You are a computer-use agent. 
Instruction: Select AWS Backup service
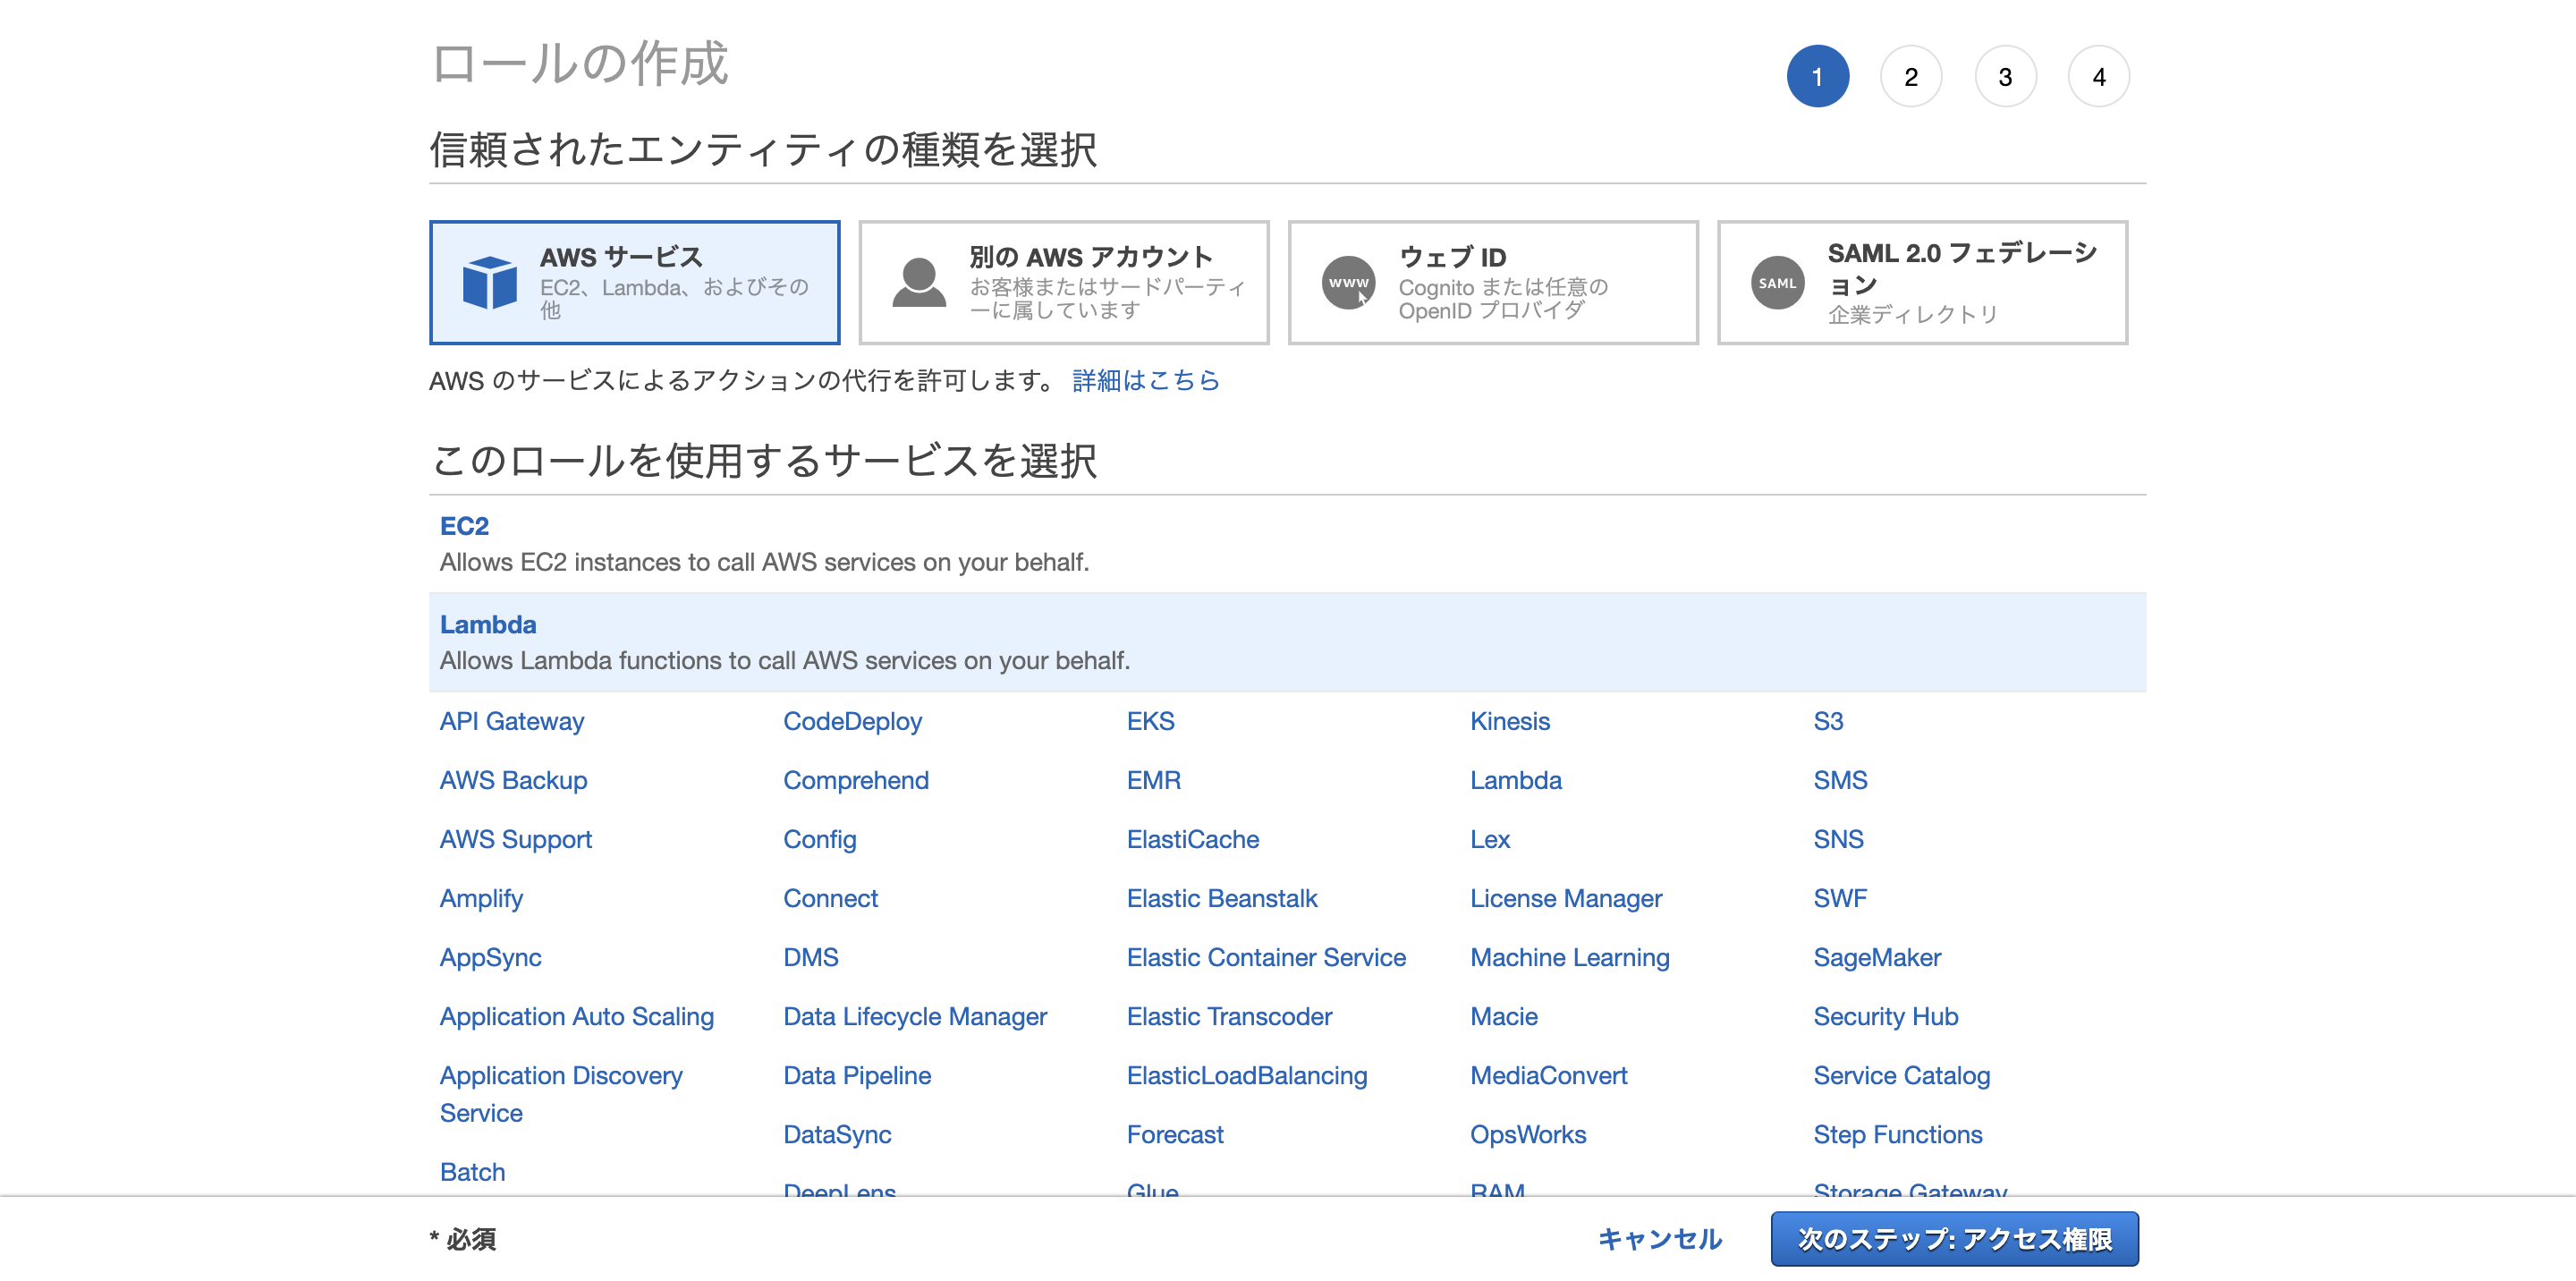[x=514, y=781]
